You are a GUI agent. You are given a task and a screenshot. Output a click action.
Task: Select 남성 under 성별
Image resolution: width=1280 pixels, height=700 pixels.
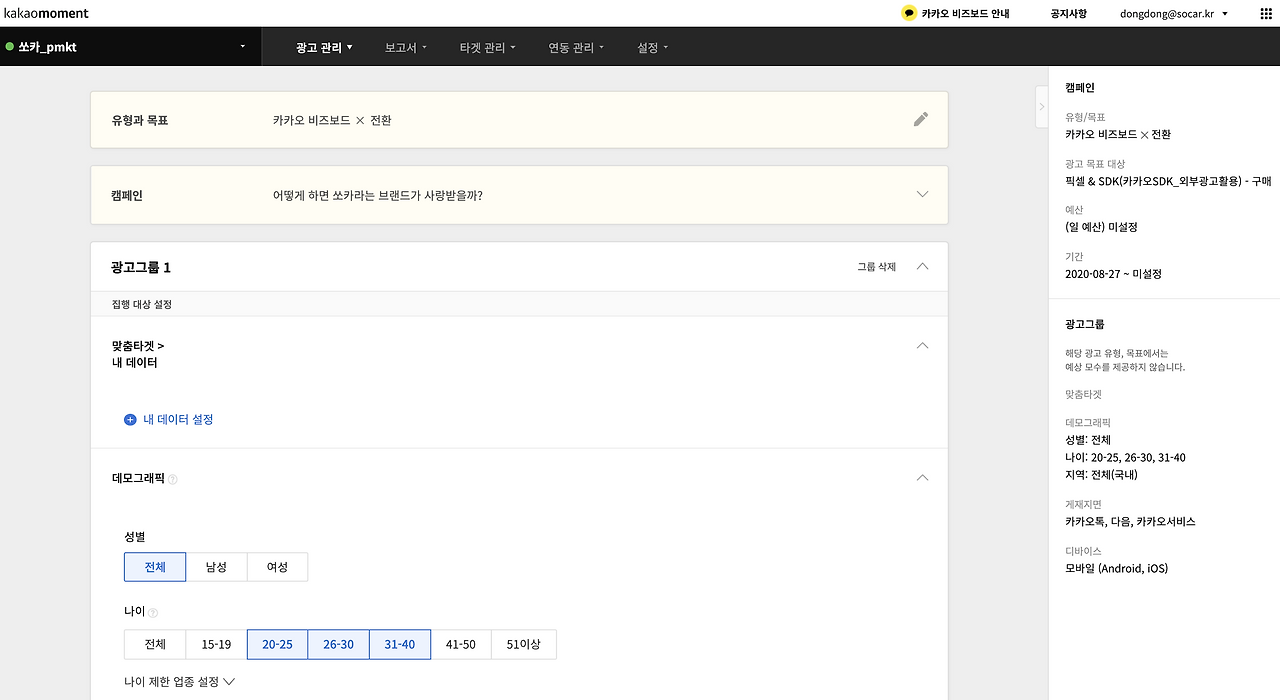(218, 566)
